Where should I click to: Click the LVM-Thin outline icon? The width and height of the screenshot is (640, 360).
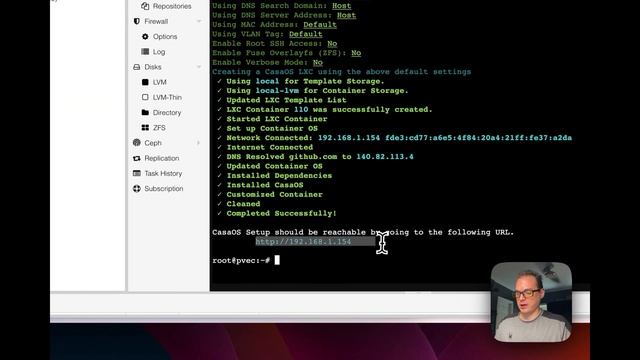pyautogui.click(x=145, y=98)
